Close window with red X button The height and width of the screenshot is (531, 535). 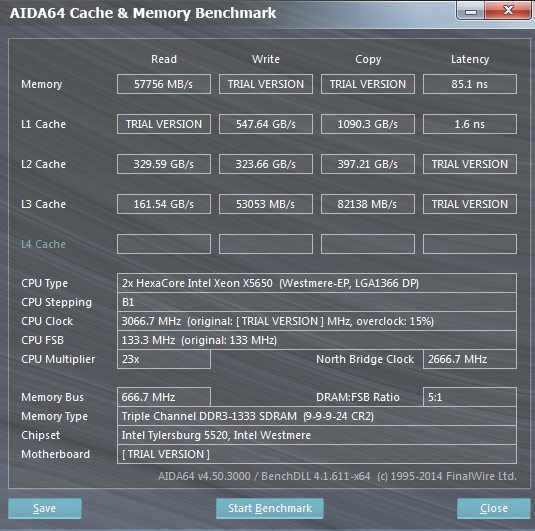pyautogui.click(x=508, y=10)
